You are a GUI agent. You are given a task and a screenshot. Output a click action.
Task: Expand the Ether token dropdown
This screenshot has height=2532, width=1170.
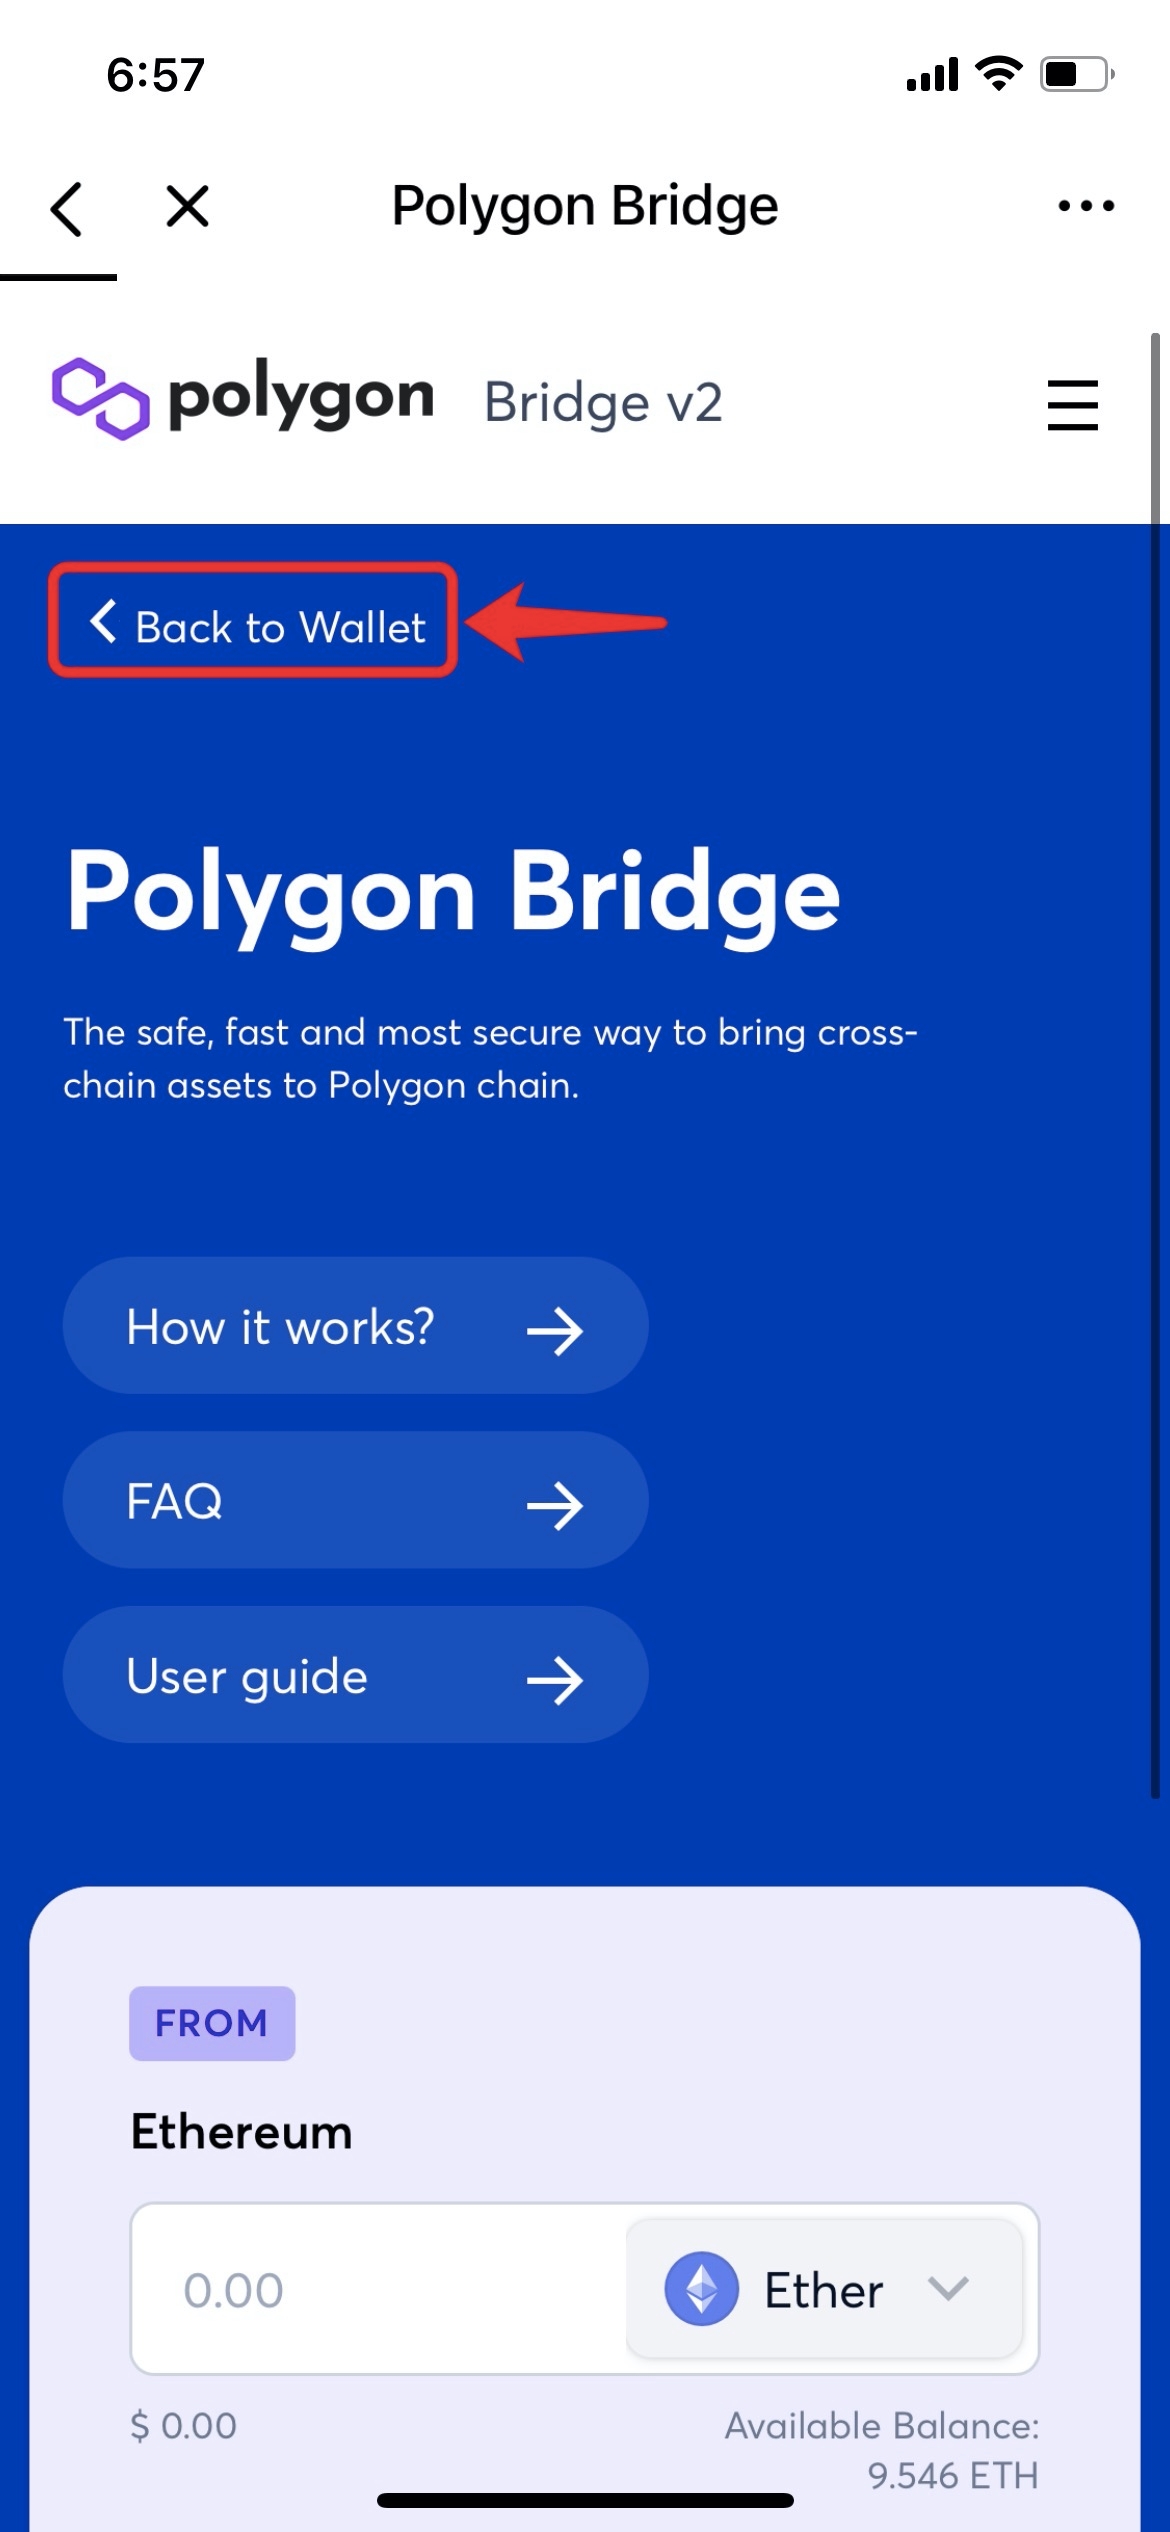coord(824,2289)
